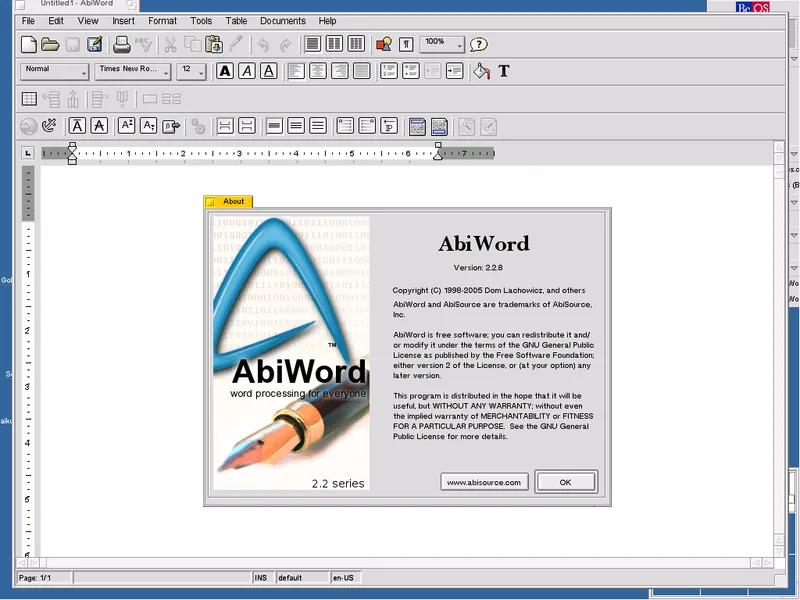The image size is (800, 600).
Task: Toggle justified text alignment
Action: [362, 71]
